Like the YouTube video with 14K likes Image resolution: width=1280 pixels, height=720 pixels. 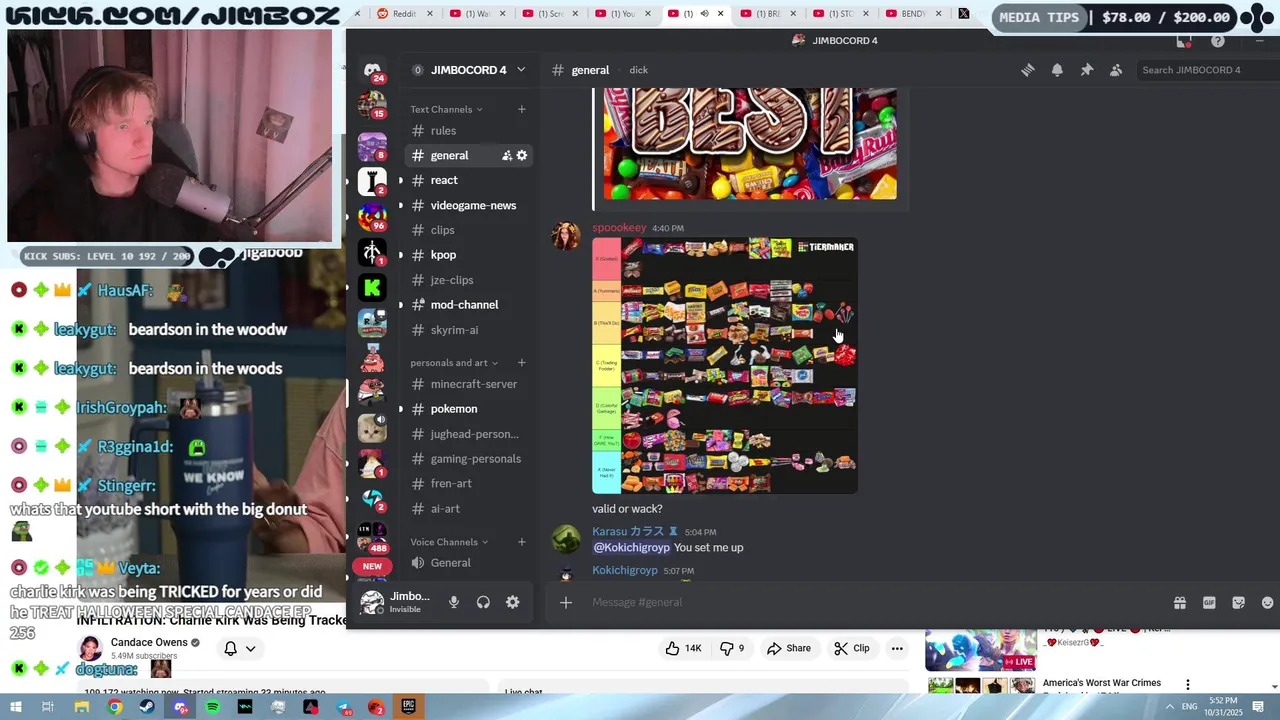682,648
